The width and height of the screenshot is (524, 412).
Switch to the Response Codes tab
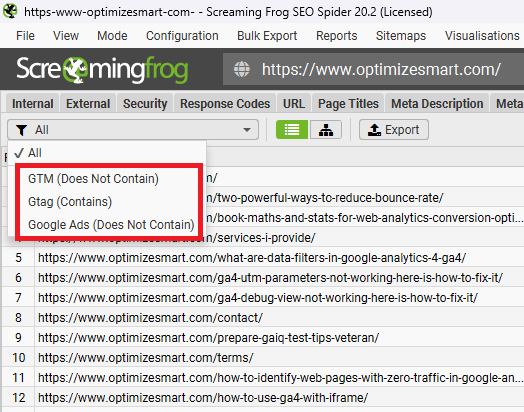click(x=225, y=104)
